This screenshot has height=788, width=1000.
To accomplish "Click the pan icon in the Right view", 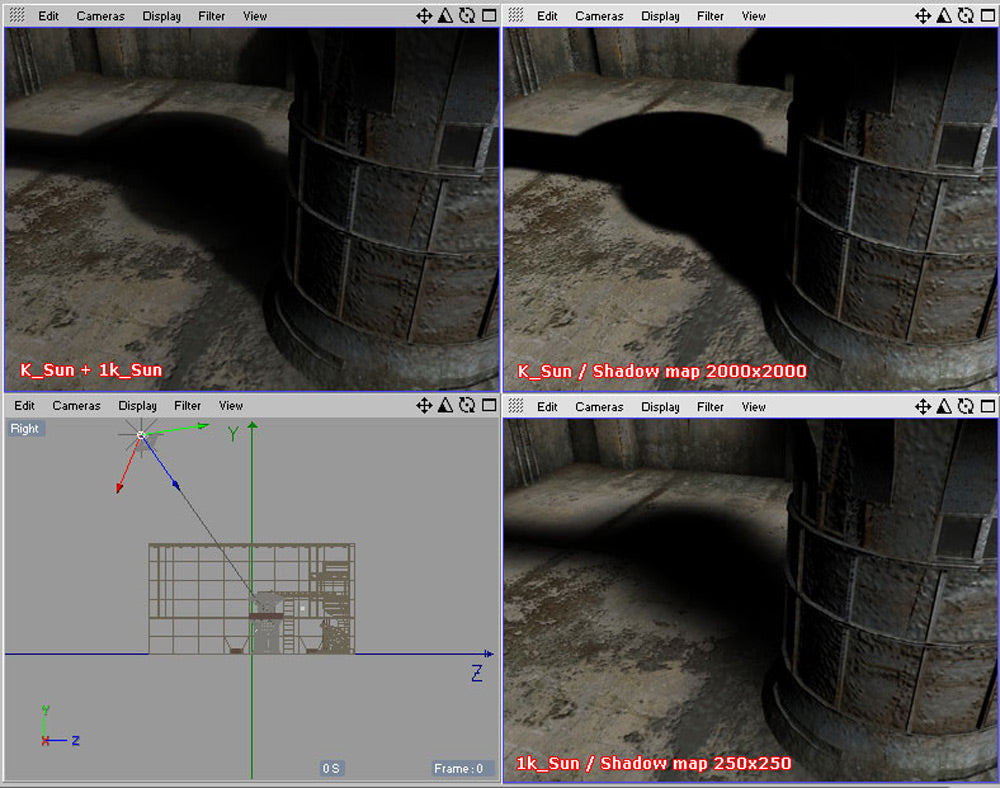I will [424, 406].
